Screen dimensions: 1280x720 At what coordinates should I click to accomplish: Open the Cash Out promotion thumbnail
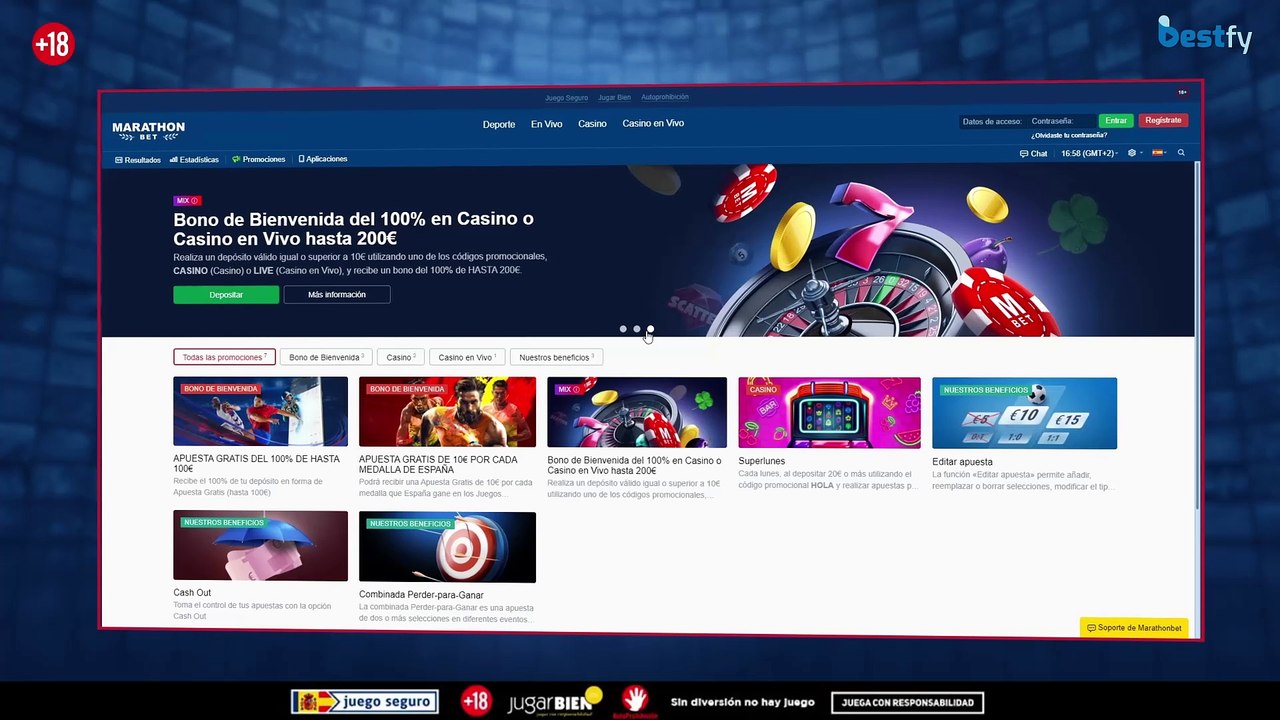click(x=260, y=546)
